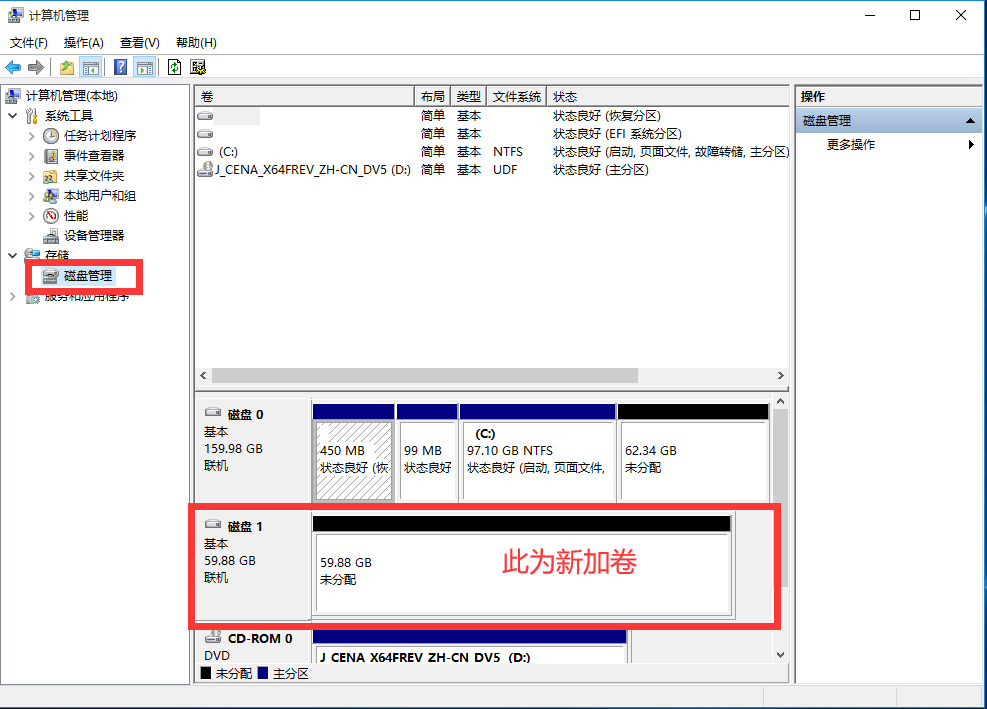The image size is (987, 709).
Task: Select the 59.88 GB unallocated Disk 1 space
Action: click(x=522, y=572)
